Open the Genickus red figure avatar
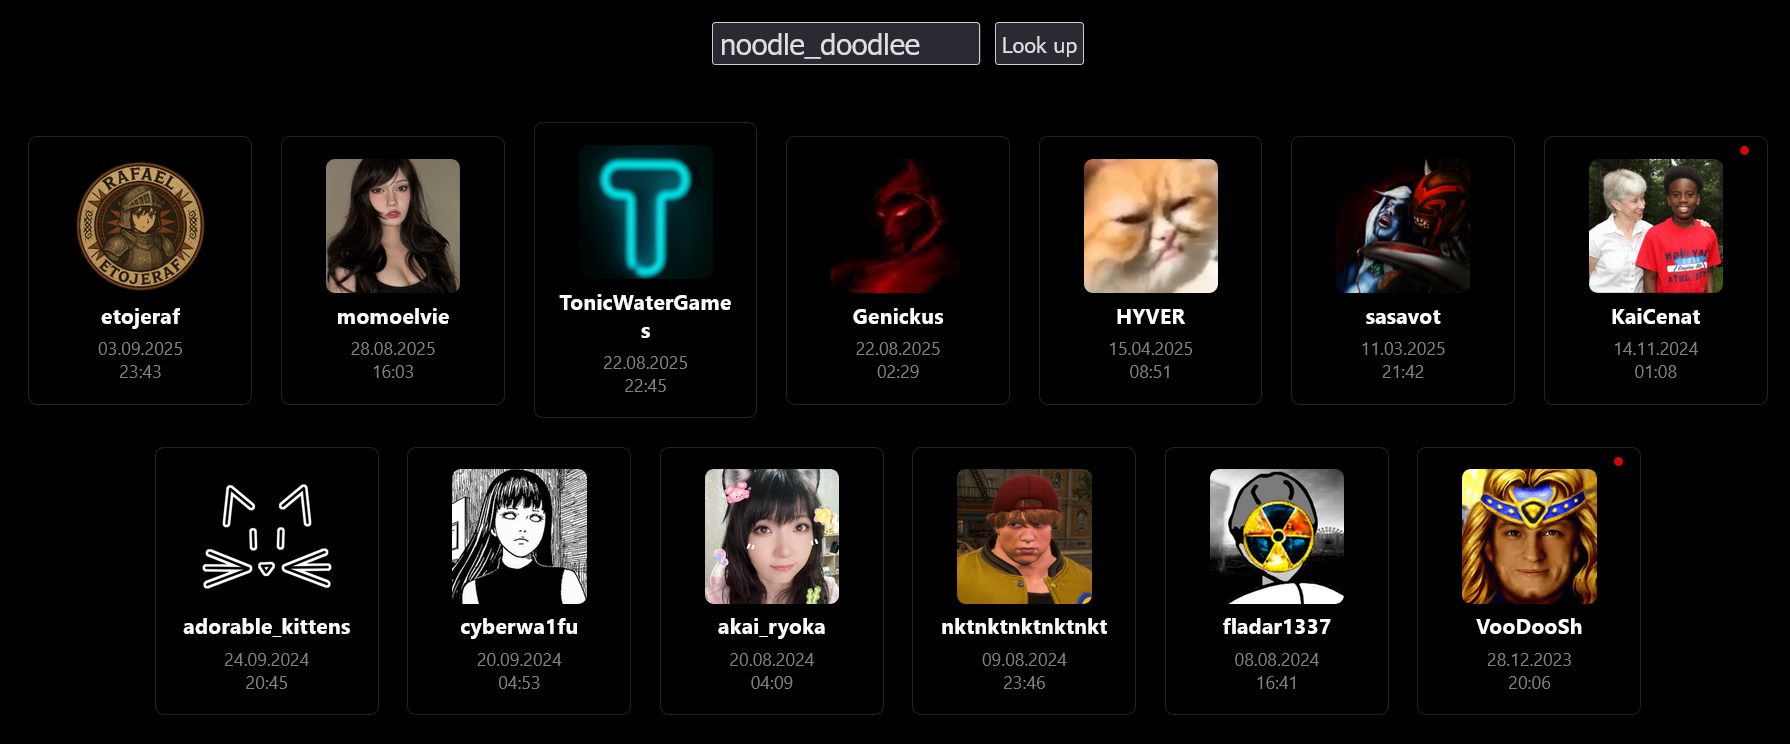This screenshot has height=744, width=1790. 898,226
